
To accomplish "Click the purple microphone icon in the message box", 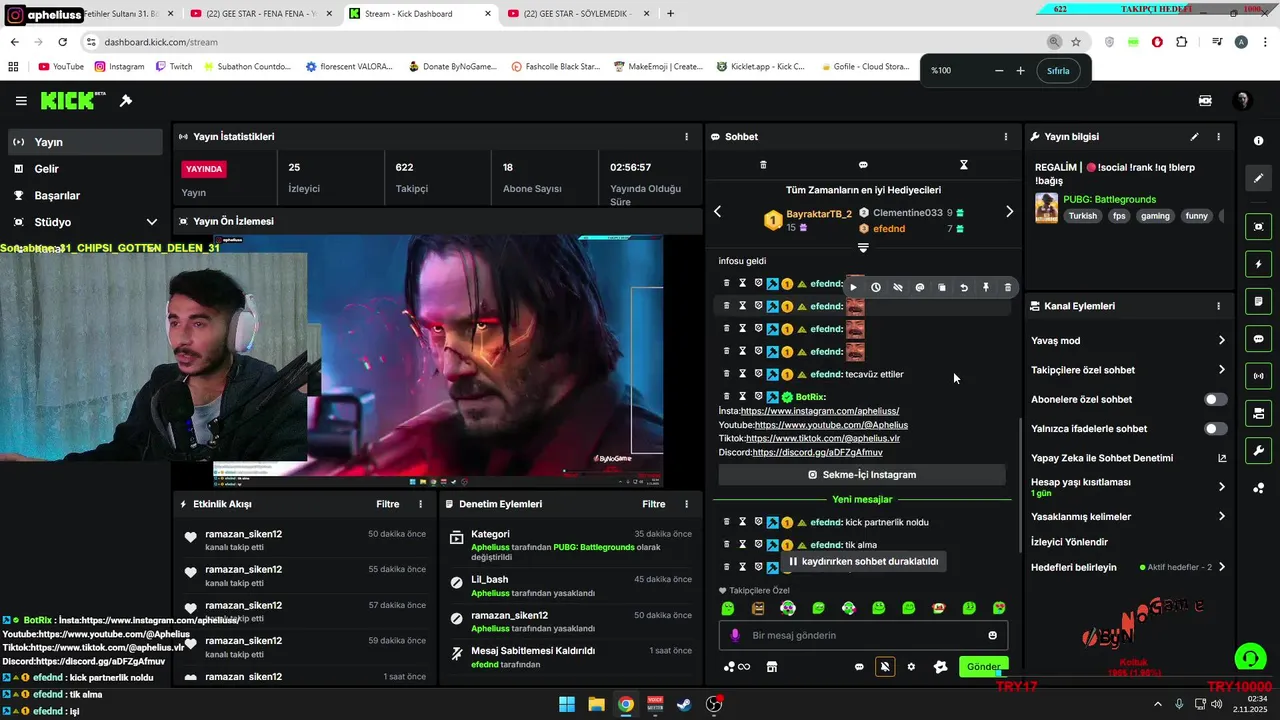I will [735, 635].
